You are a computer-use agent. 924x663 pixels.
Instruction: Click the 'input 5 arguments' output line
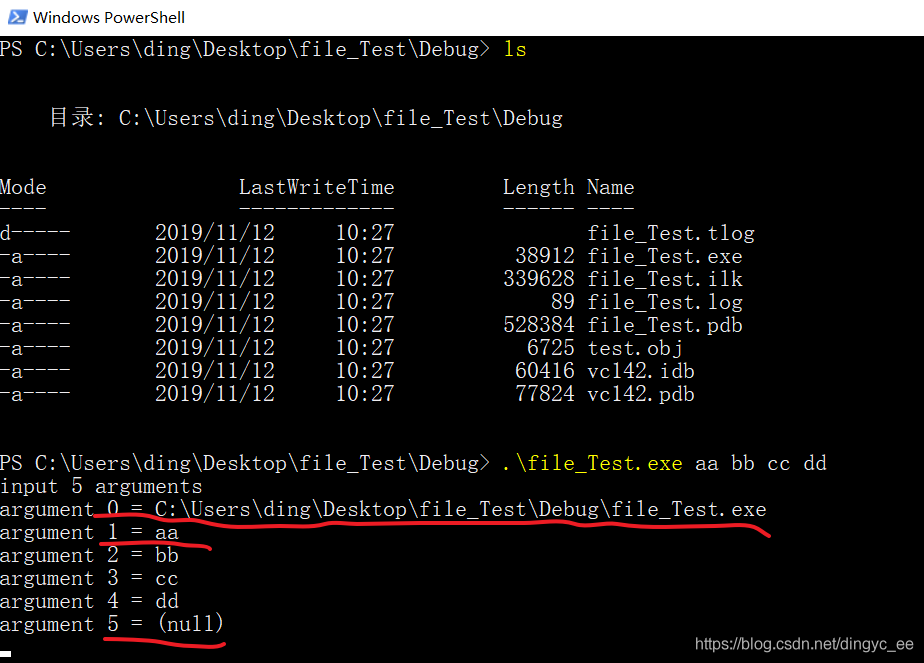pyautogui.click(x=101, y=486)
